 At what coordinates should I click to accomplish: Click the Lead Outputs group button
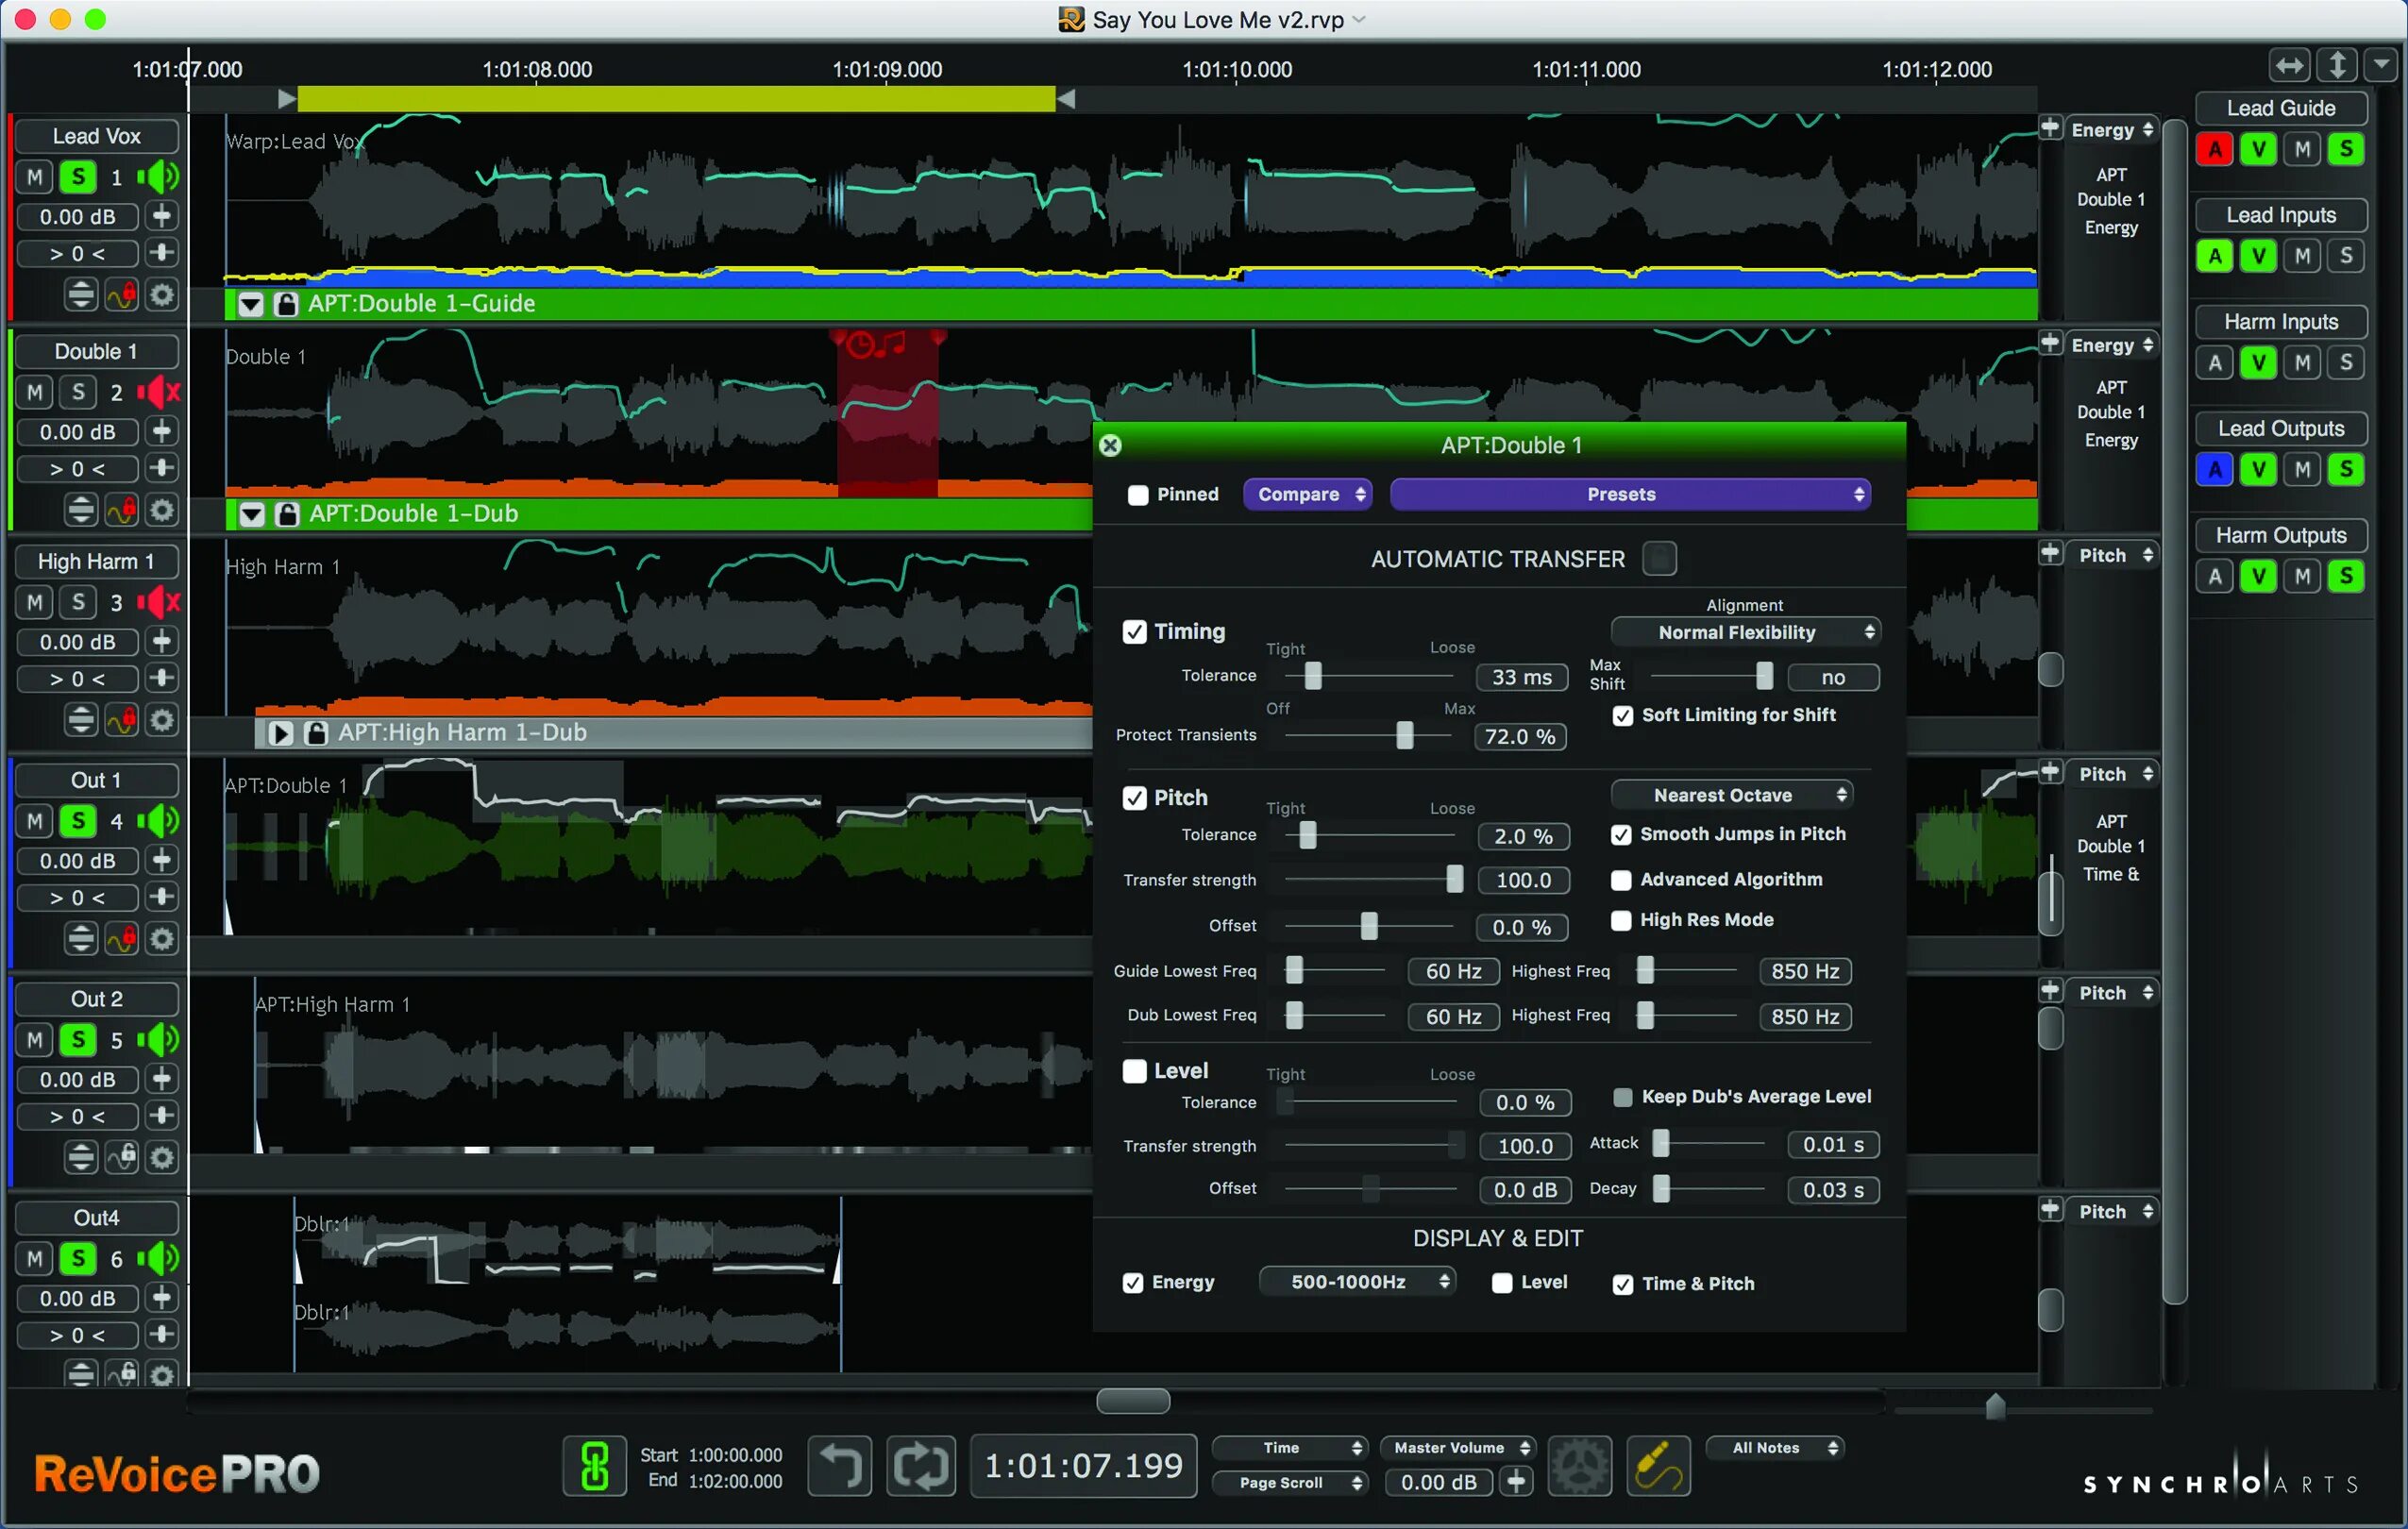coord(2280,429)
